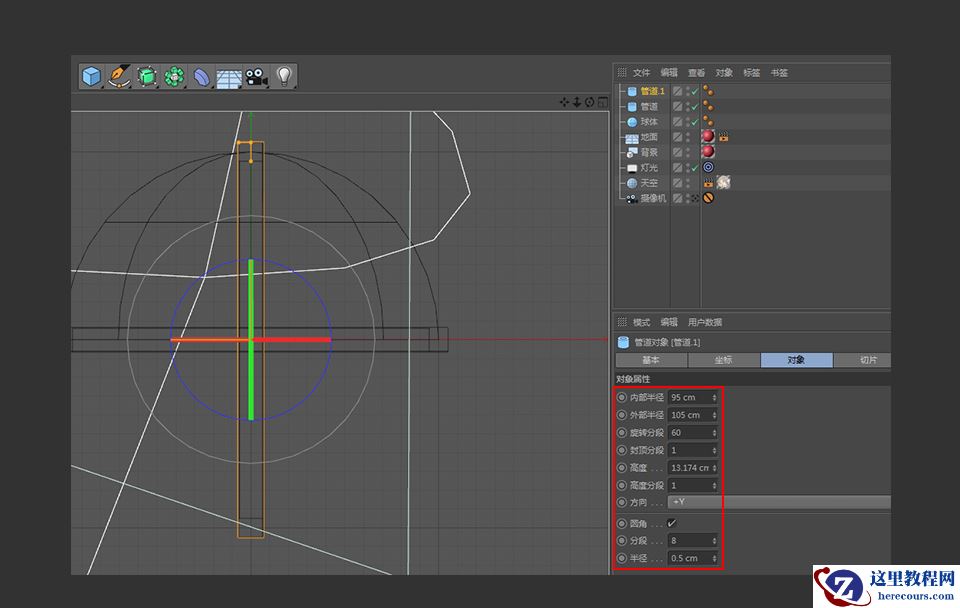
Task: Click the viewport toggle icon in the corner
Action: click(605, 100)
